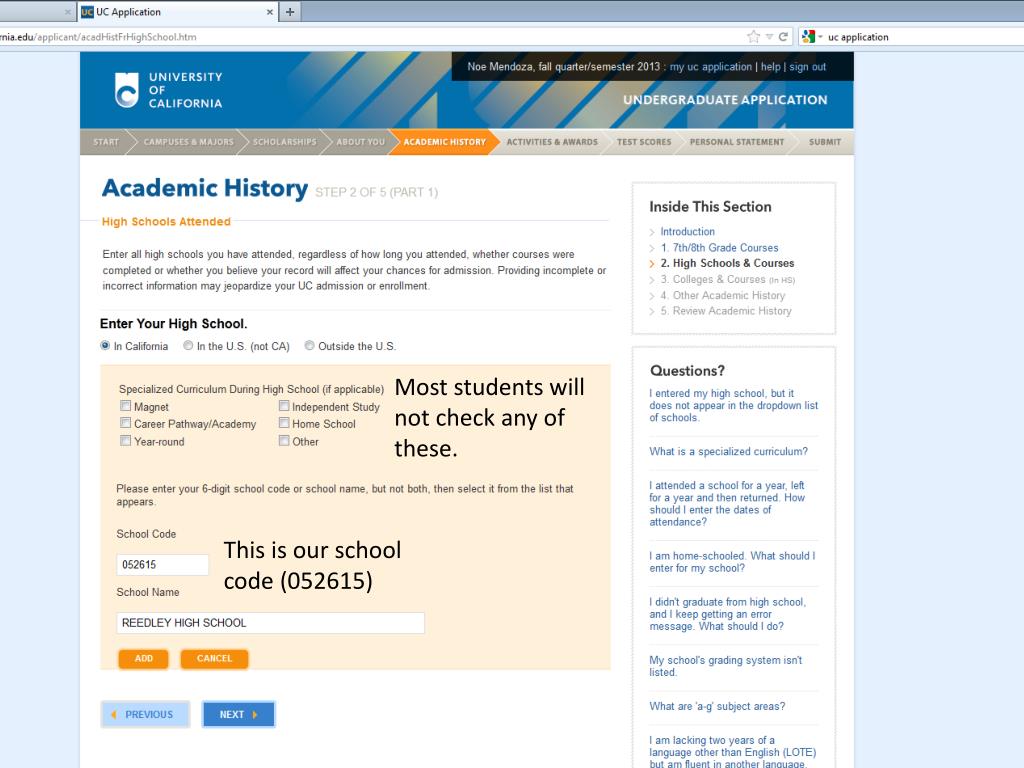Image resolution: width=1024 pixels, height=768 pixels.
Task: Open the Academic History step
Action: (x=445, y=142)
